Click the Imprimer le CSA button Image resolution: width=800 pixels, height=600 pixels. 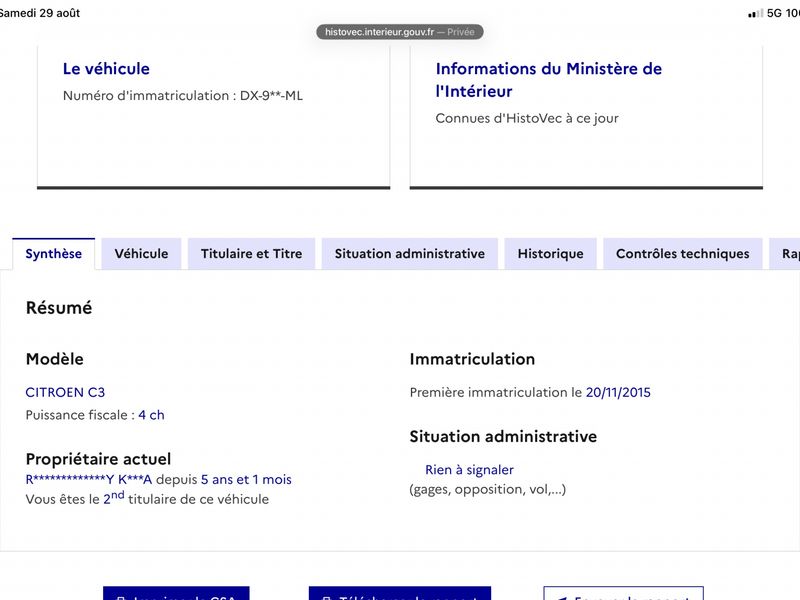click(x=177, y=594)
